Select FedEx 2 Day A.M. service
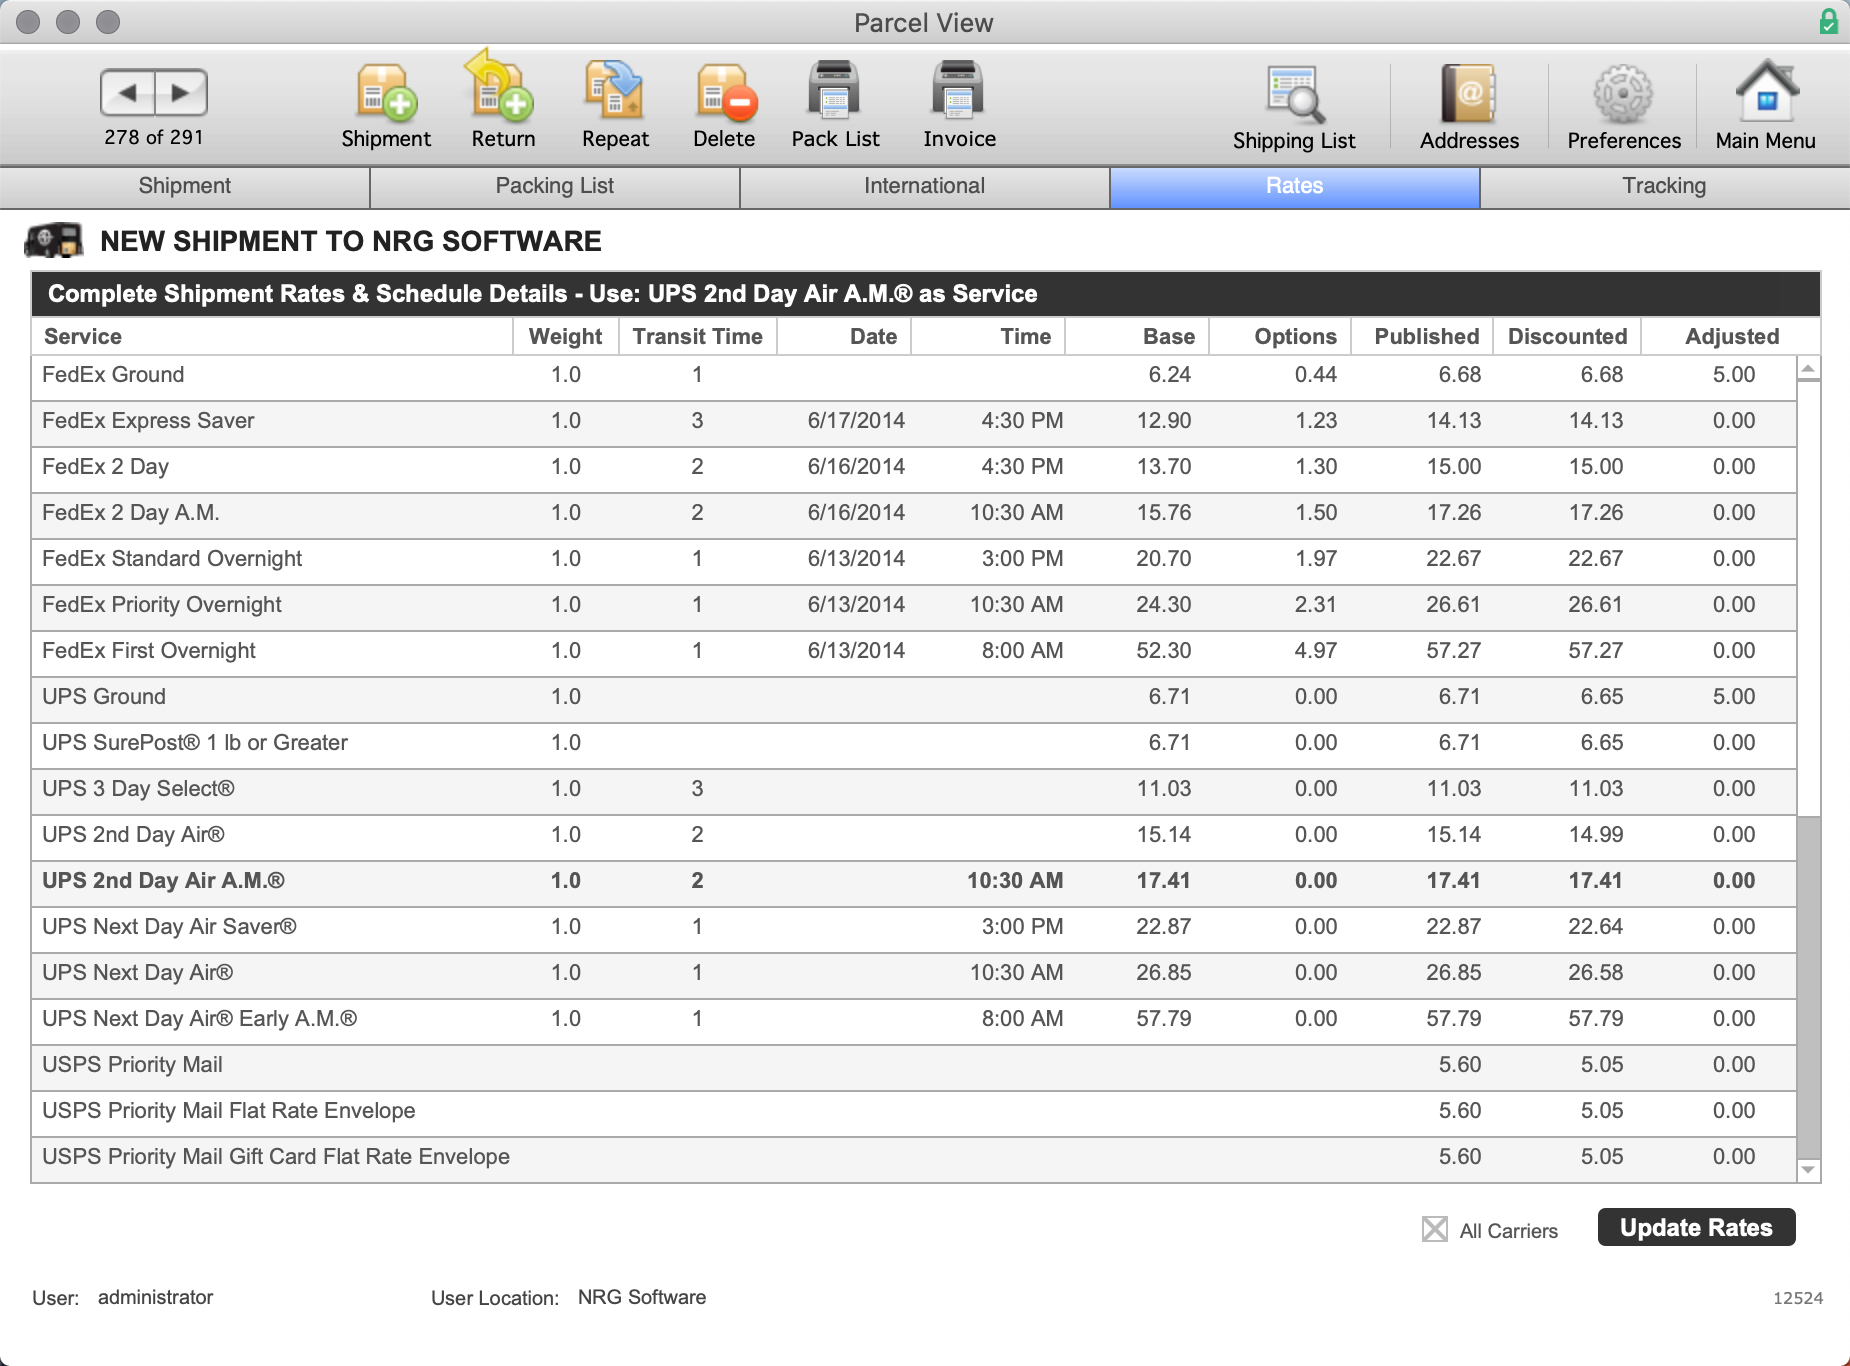Viewport: 1850px width, 1366px height. (914, 514)
